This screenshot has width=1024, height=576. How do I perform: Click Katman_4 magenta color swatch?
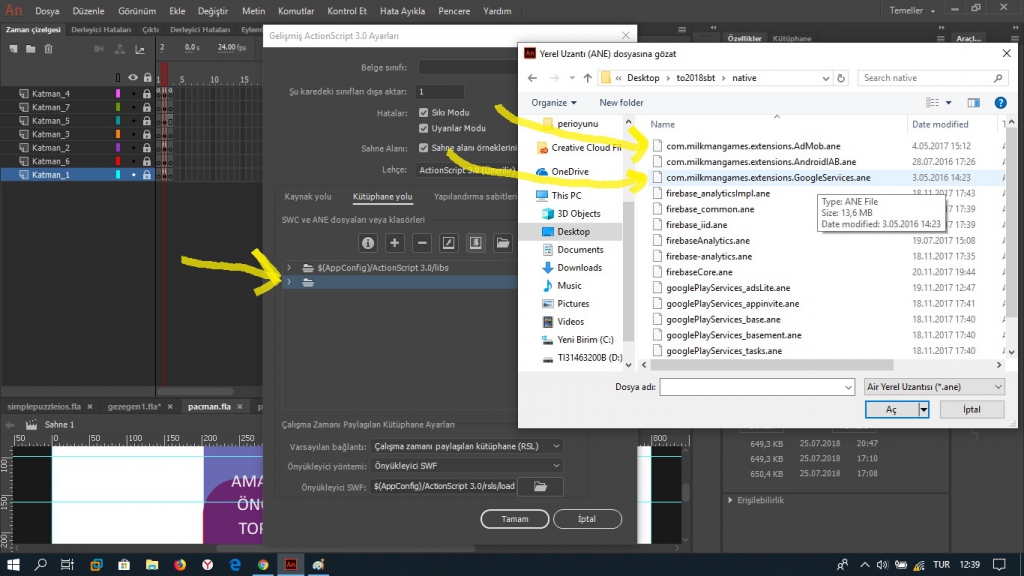(118, 94)
